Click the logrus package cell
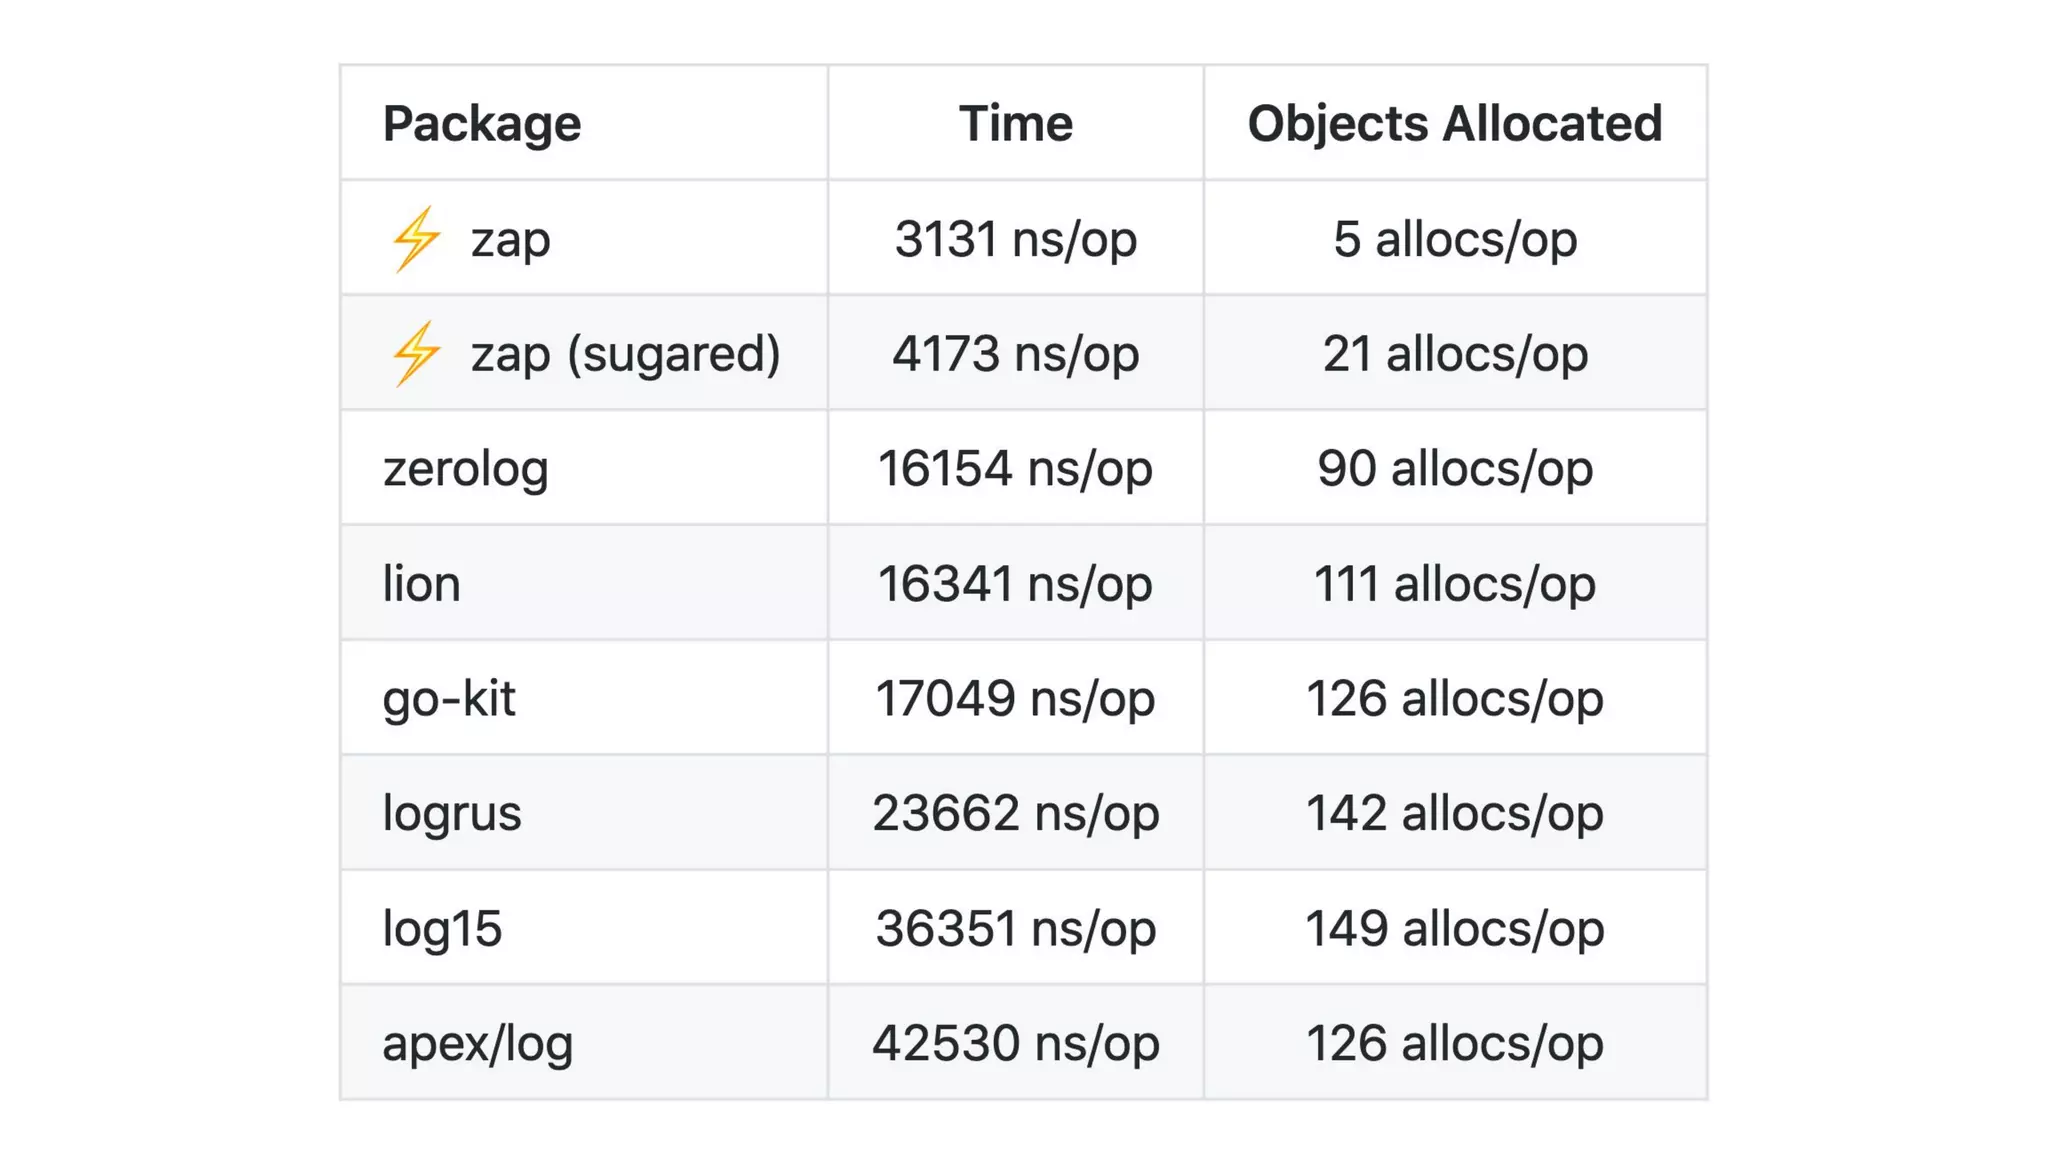The height and width of the screenshot is (1152, 2048). pos(452,813)
